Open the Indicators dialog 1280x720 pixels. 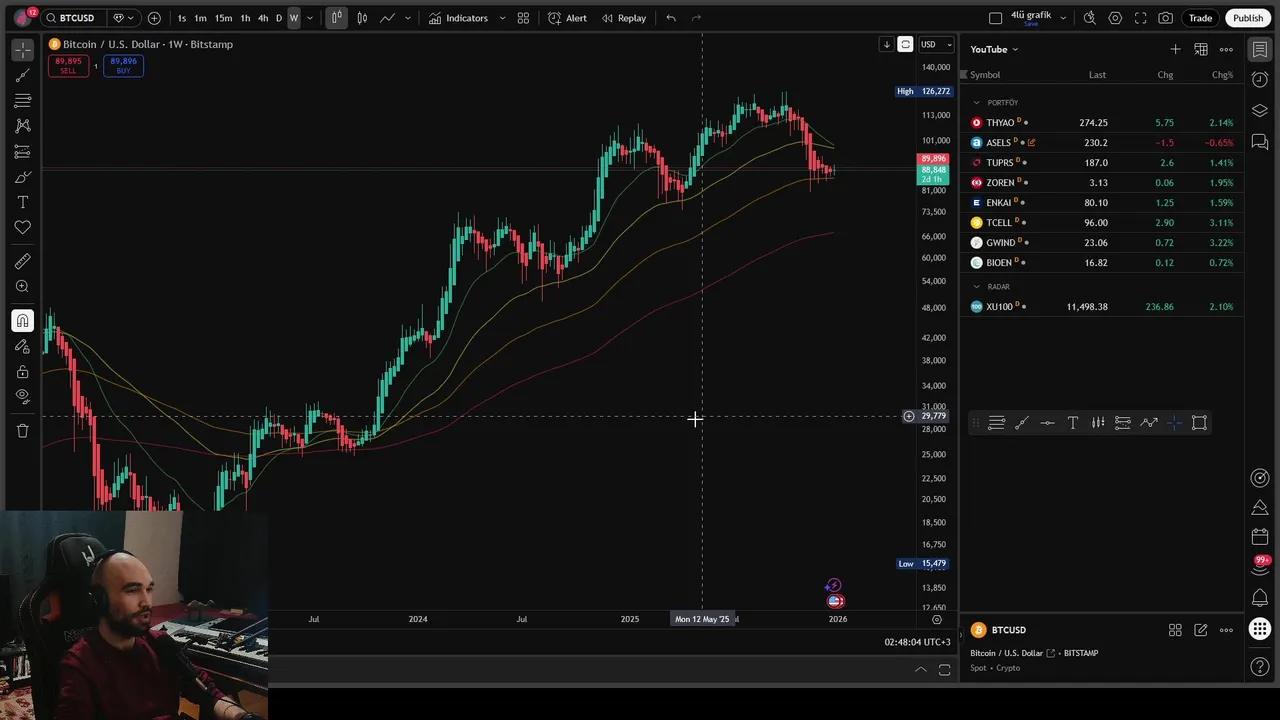click(458, 18)
